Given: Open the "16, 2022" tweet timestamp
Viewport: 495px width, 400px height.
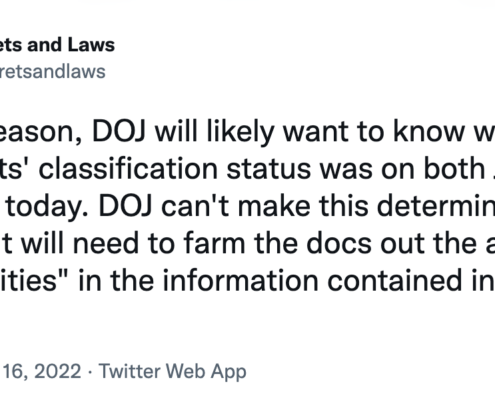Looking at the screenshot, I should (42, 371).
